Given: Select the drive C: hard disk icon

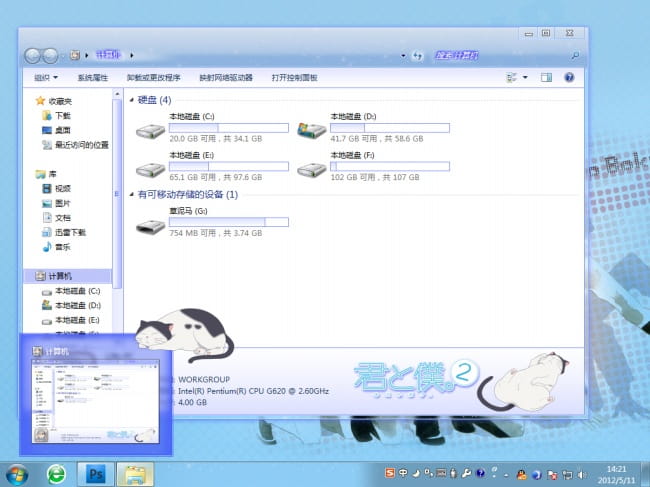Looking at the screenshot, I should coord(150,131).
